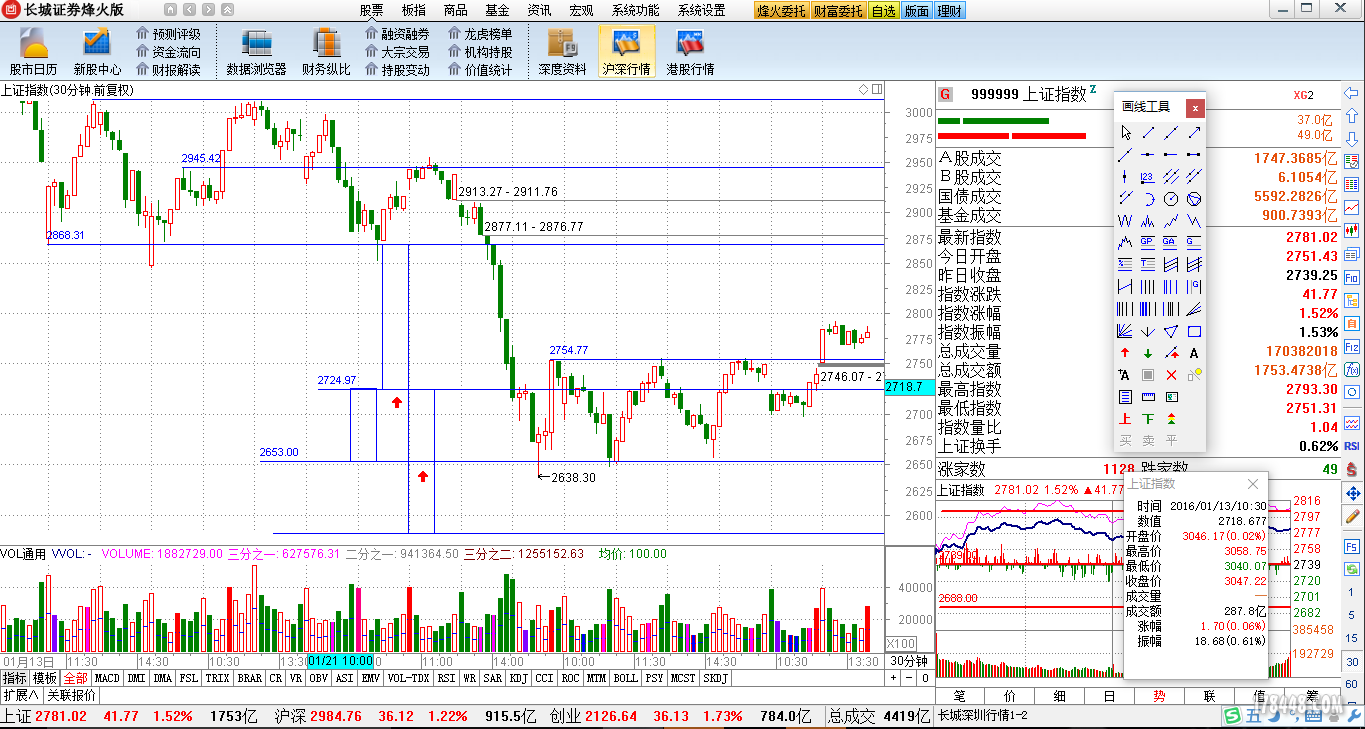
Task: Click the red X delete drawing tool
Action: pyautogui.click(x=1171, y=375)
